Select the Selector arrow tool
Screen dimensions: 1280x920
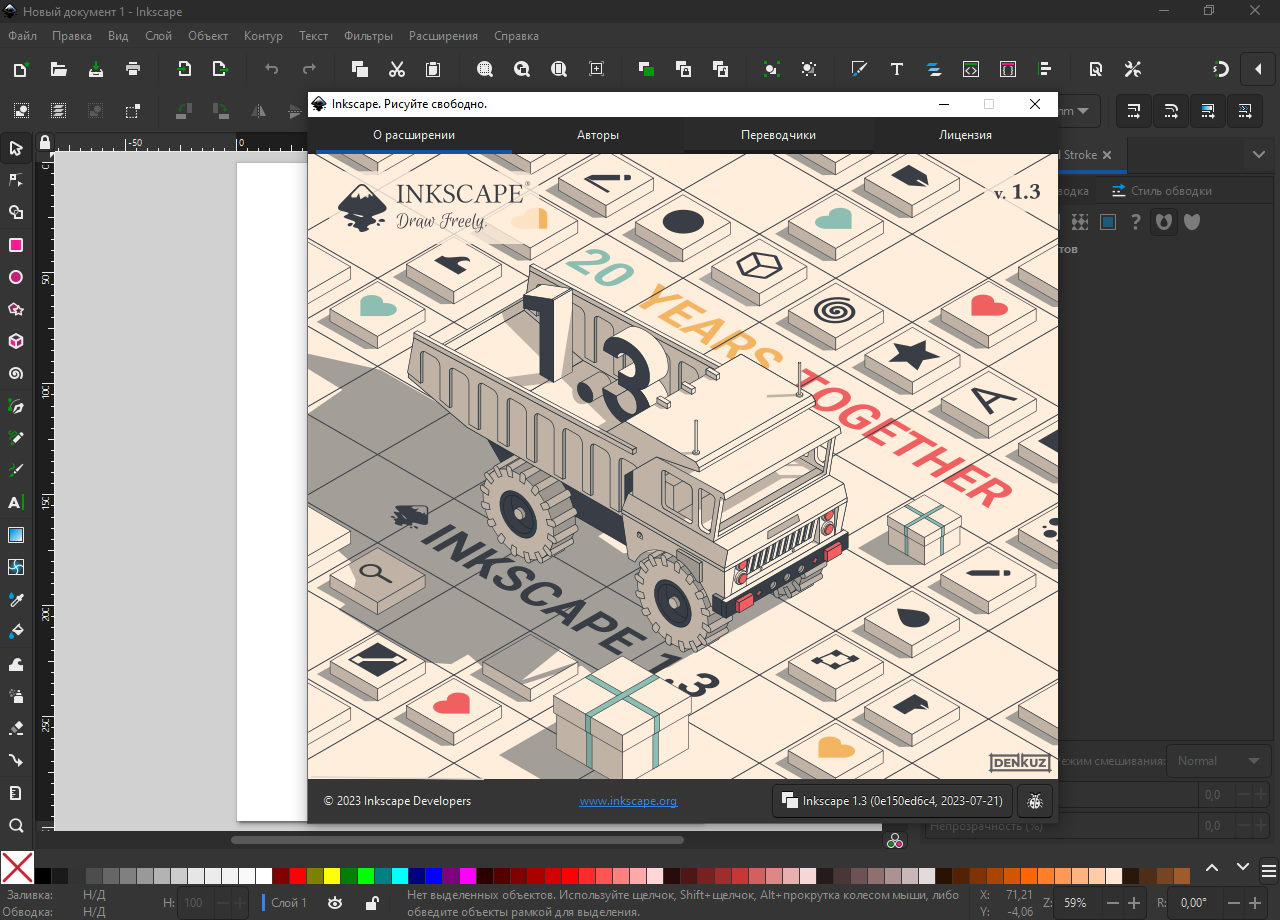(16, 148)
